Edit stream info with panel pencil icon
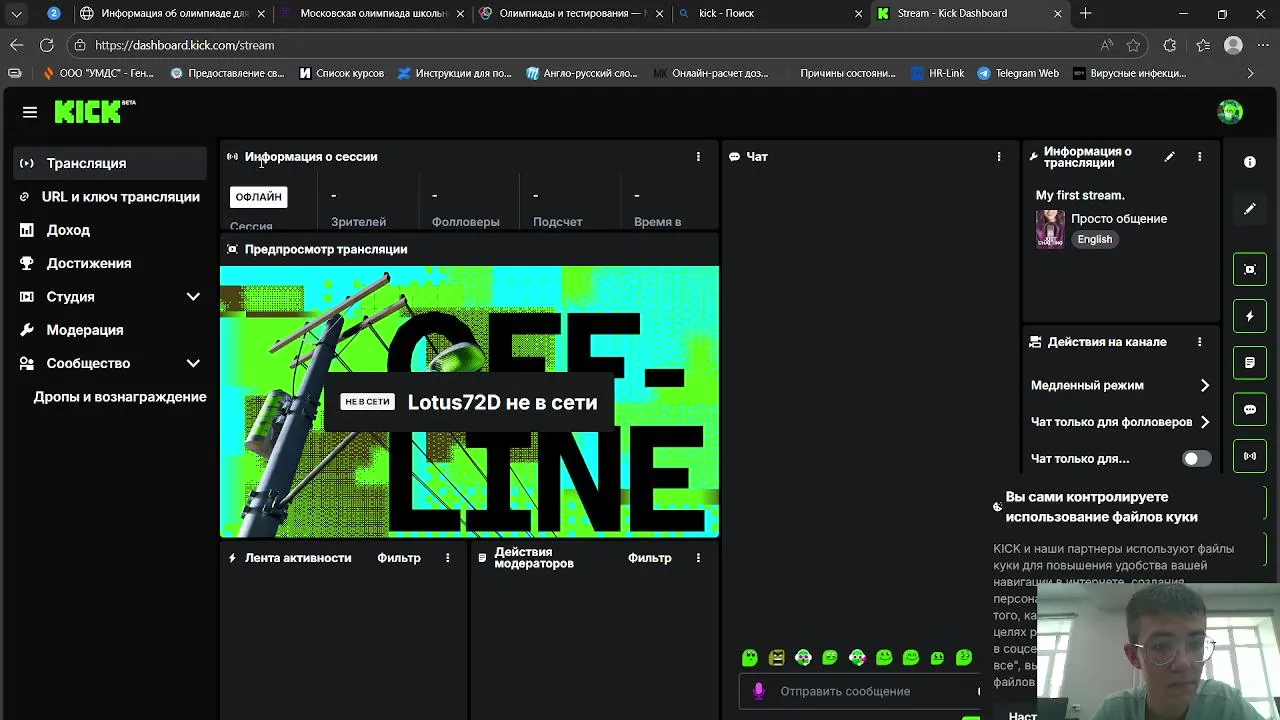 point(1169,157)
